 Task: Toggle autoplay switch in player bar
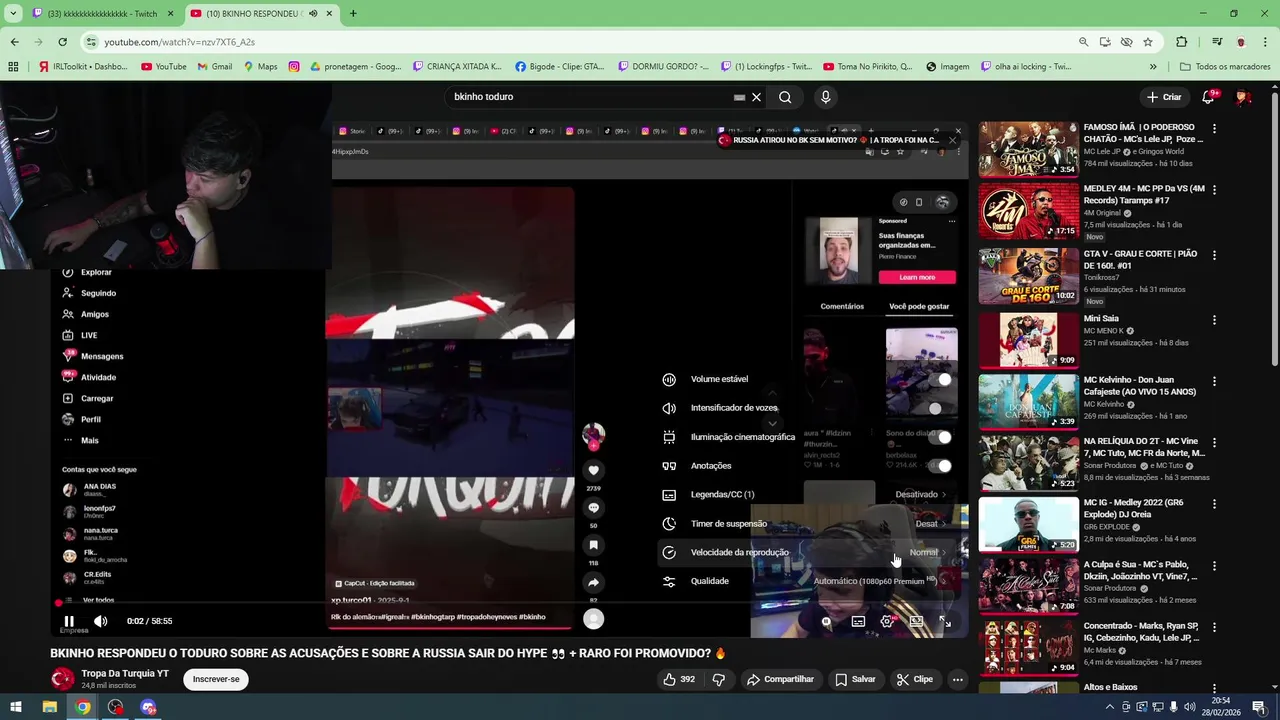tap(826, 621)
